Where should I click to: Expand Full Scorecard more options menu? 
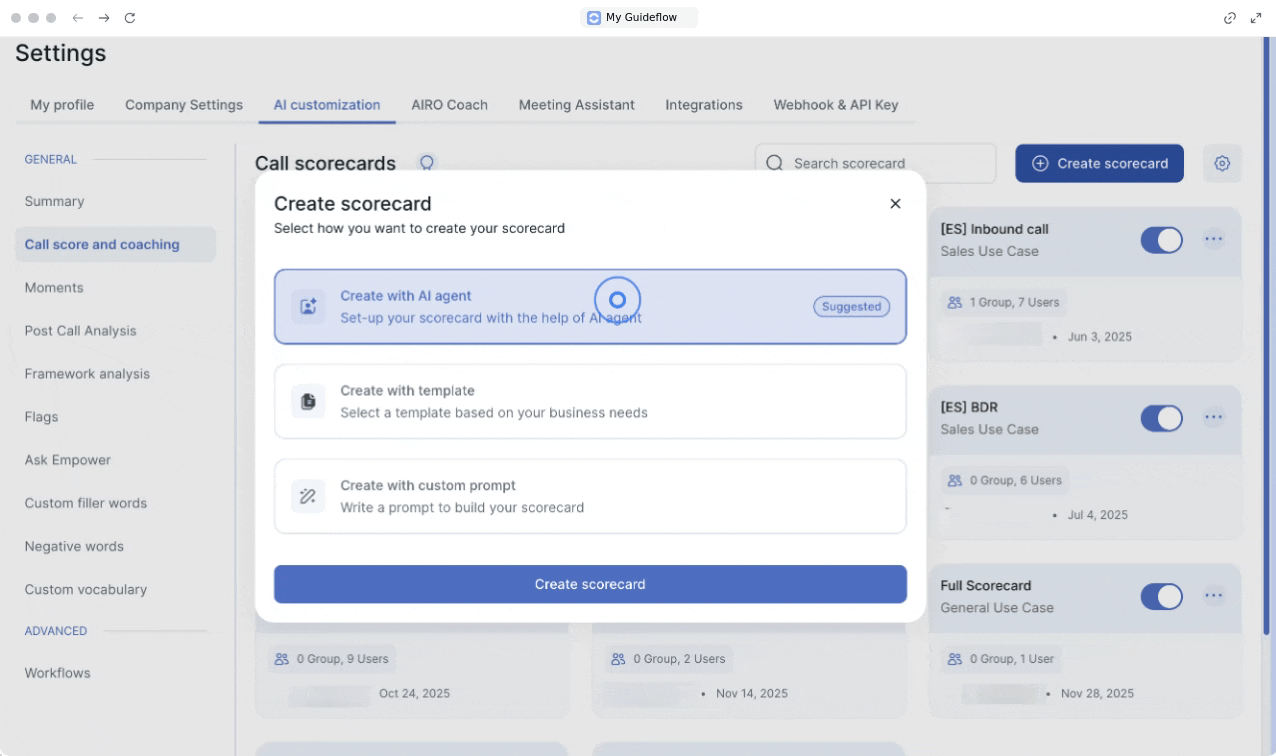(x=1214, y=595)
